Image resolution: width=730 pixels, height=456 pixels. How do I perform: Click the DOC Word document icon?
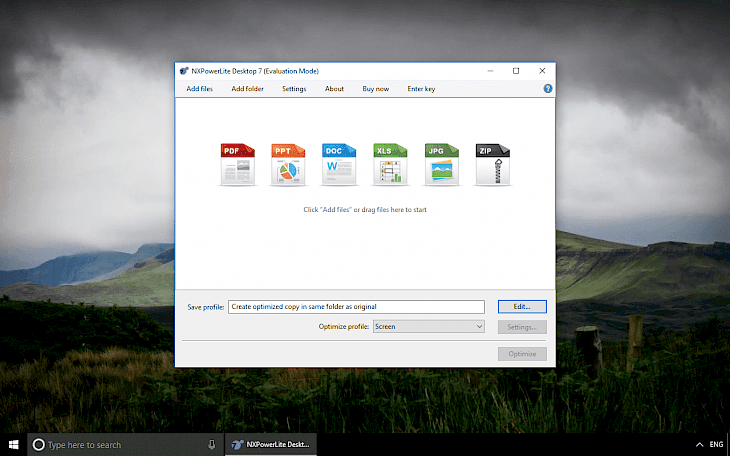339,164
